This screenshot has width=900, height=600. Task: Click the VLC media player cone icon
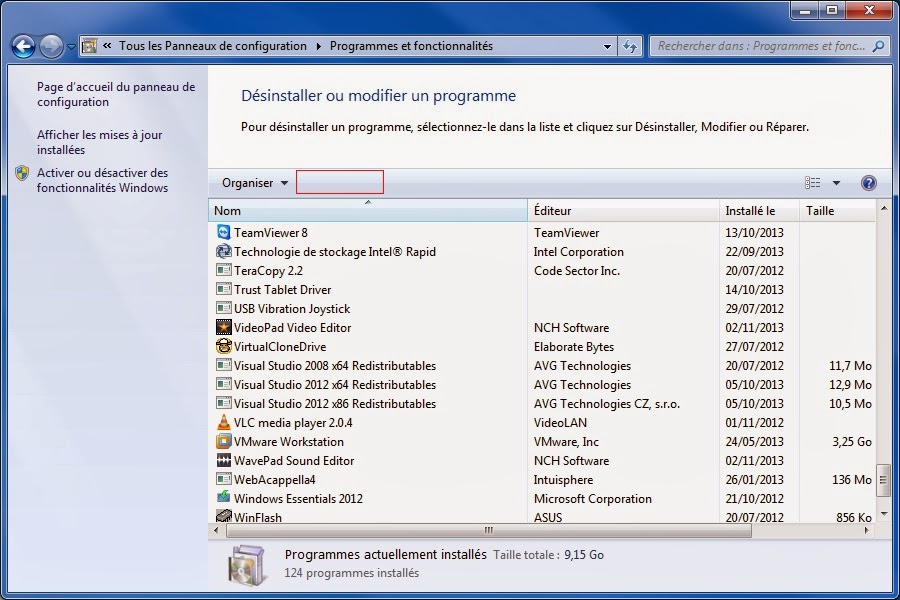(x=223, y=422)
